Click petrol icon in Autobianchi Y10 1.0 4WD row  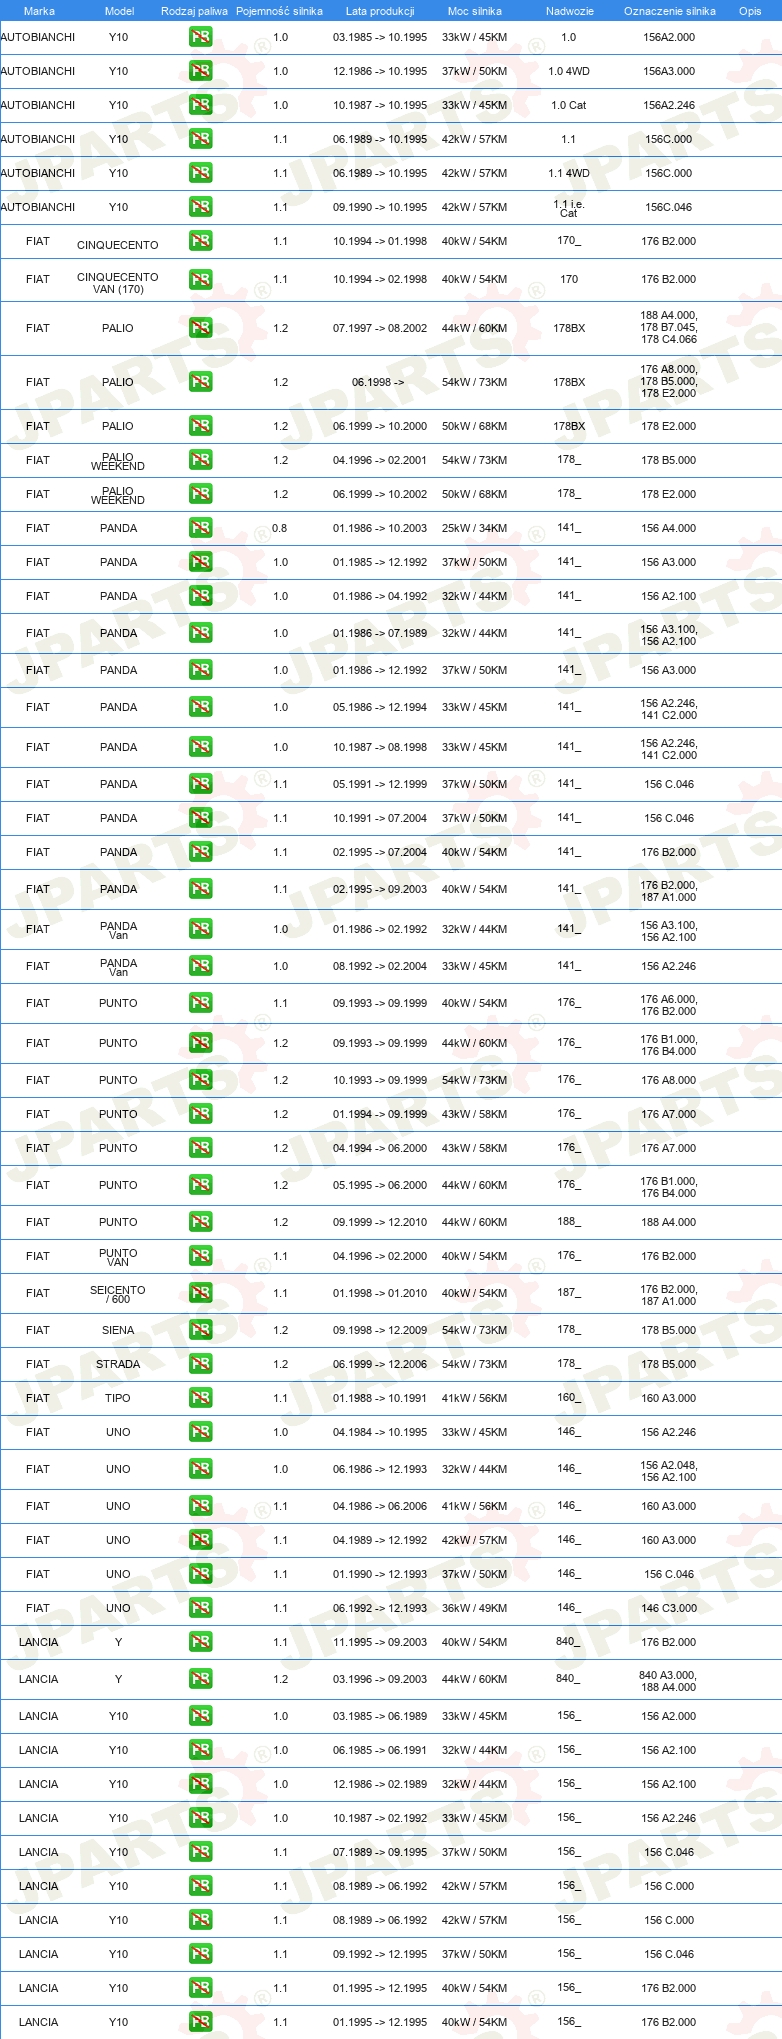200,71
